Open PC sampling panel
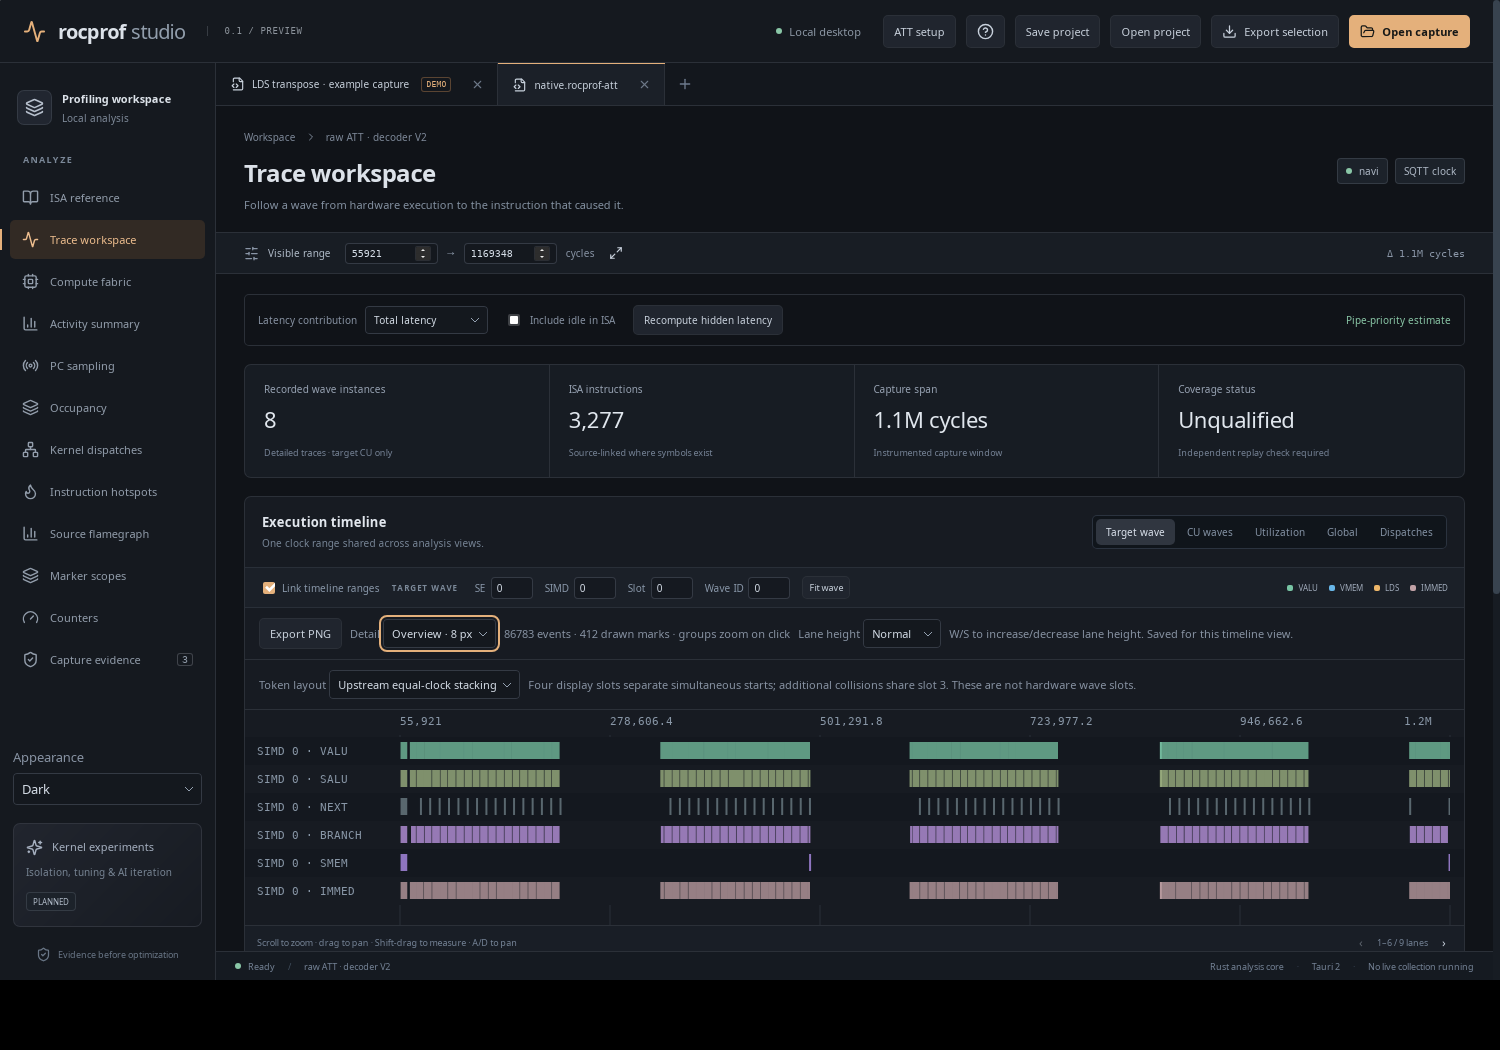Viewport: 1500px width, 1050px height. pyautogui.click(x=107, y=366)
